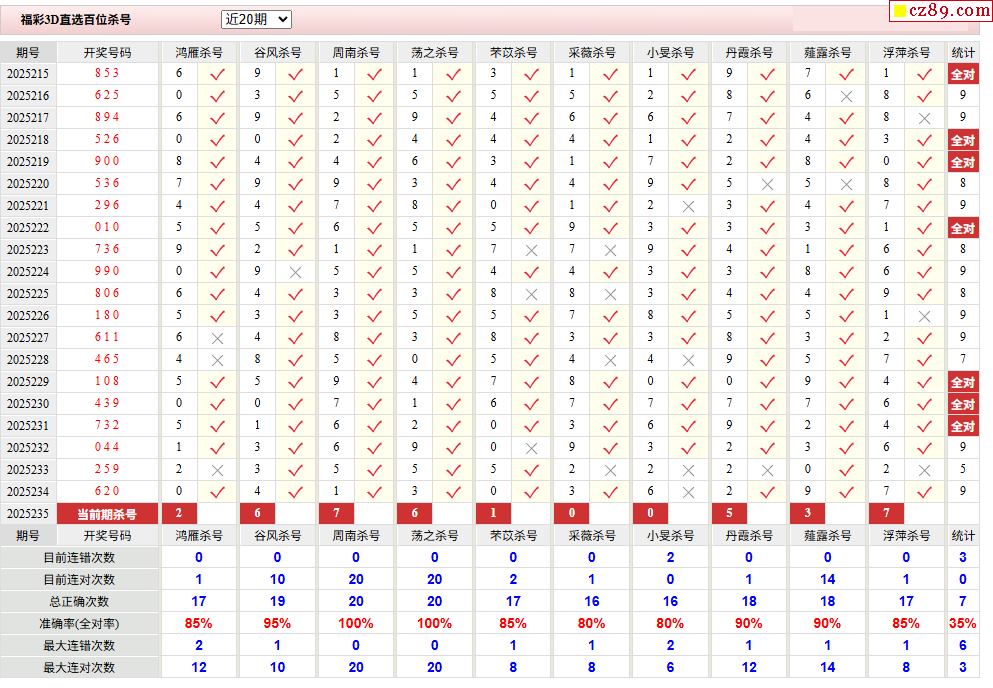Click winning number 9 0 0
This screenshot has width=993, height=688.
107,161
